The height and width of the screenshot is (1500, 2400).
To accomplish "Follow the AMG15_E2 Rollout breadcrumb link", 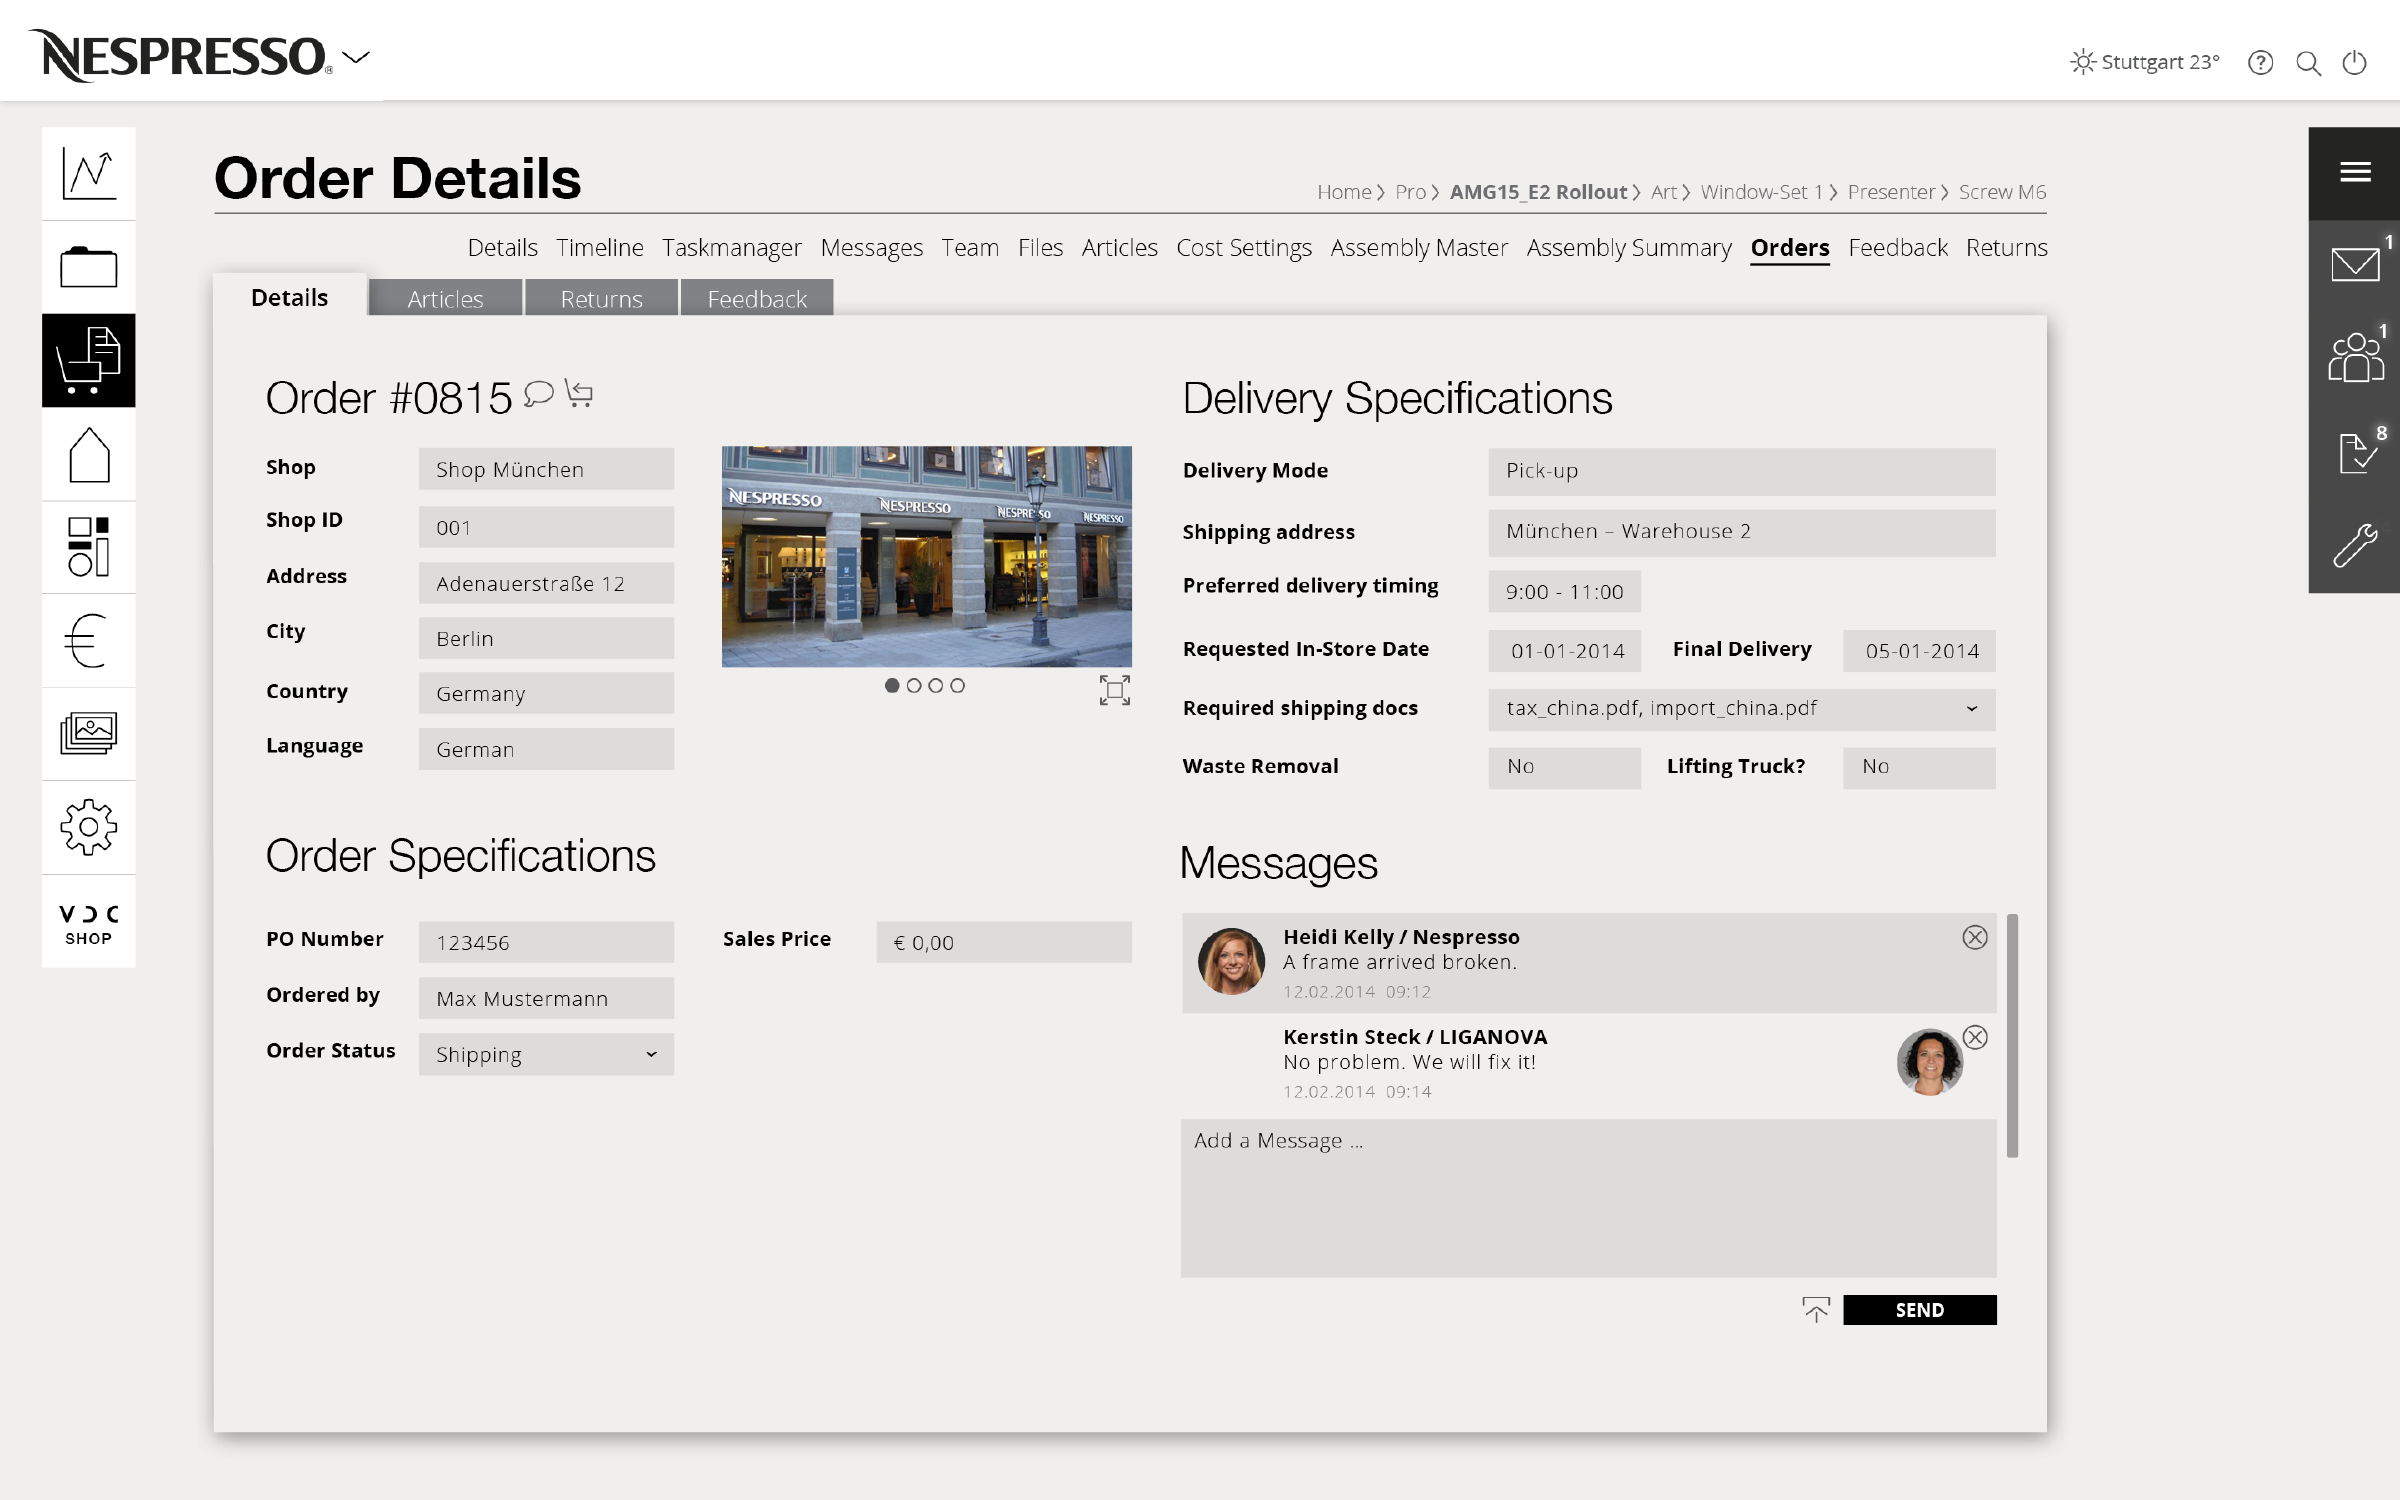I will coord(1538,192).
